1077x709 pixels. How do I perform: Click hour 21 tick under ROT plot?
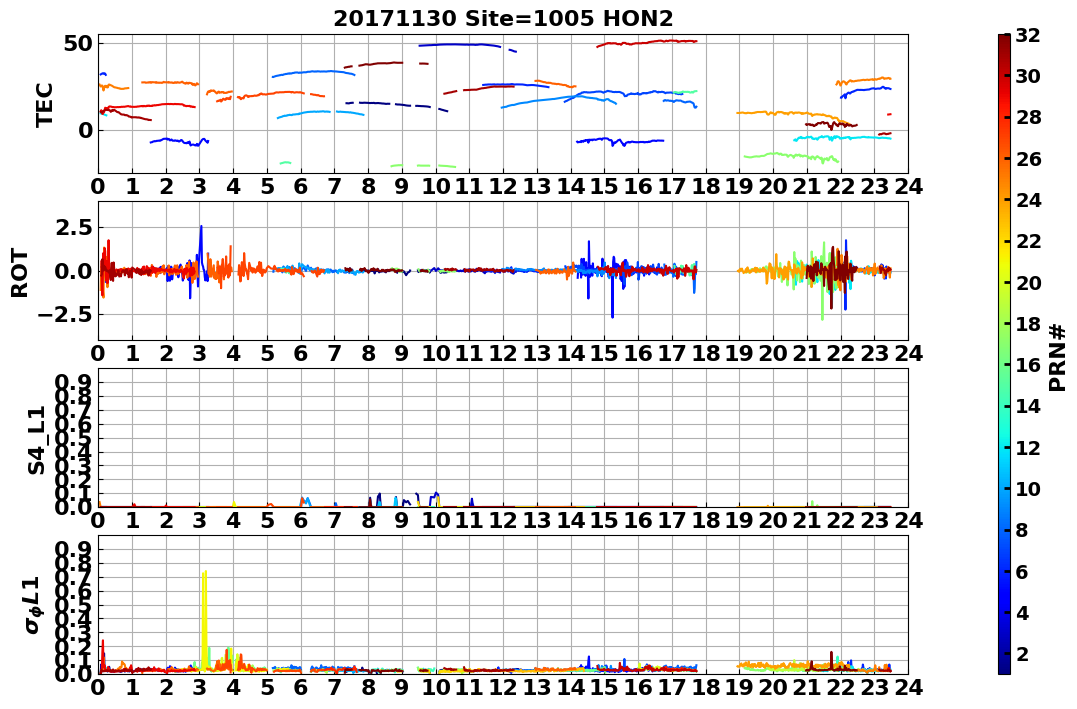807,354
